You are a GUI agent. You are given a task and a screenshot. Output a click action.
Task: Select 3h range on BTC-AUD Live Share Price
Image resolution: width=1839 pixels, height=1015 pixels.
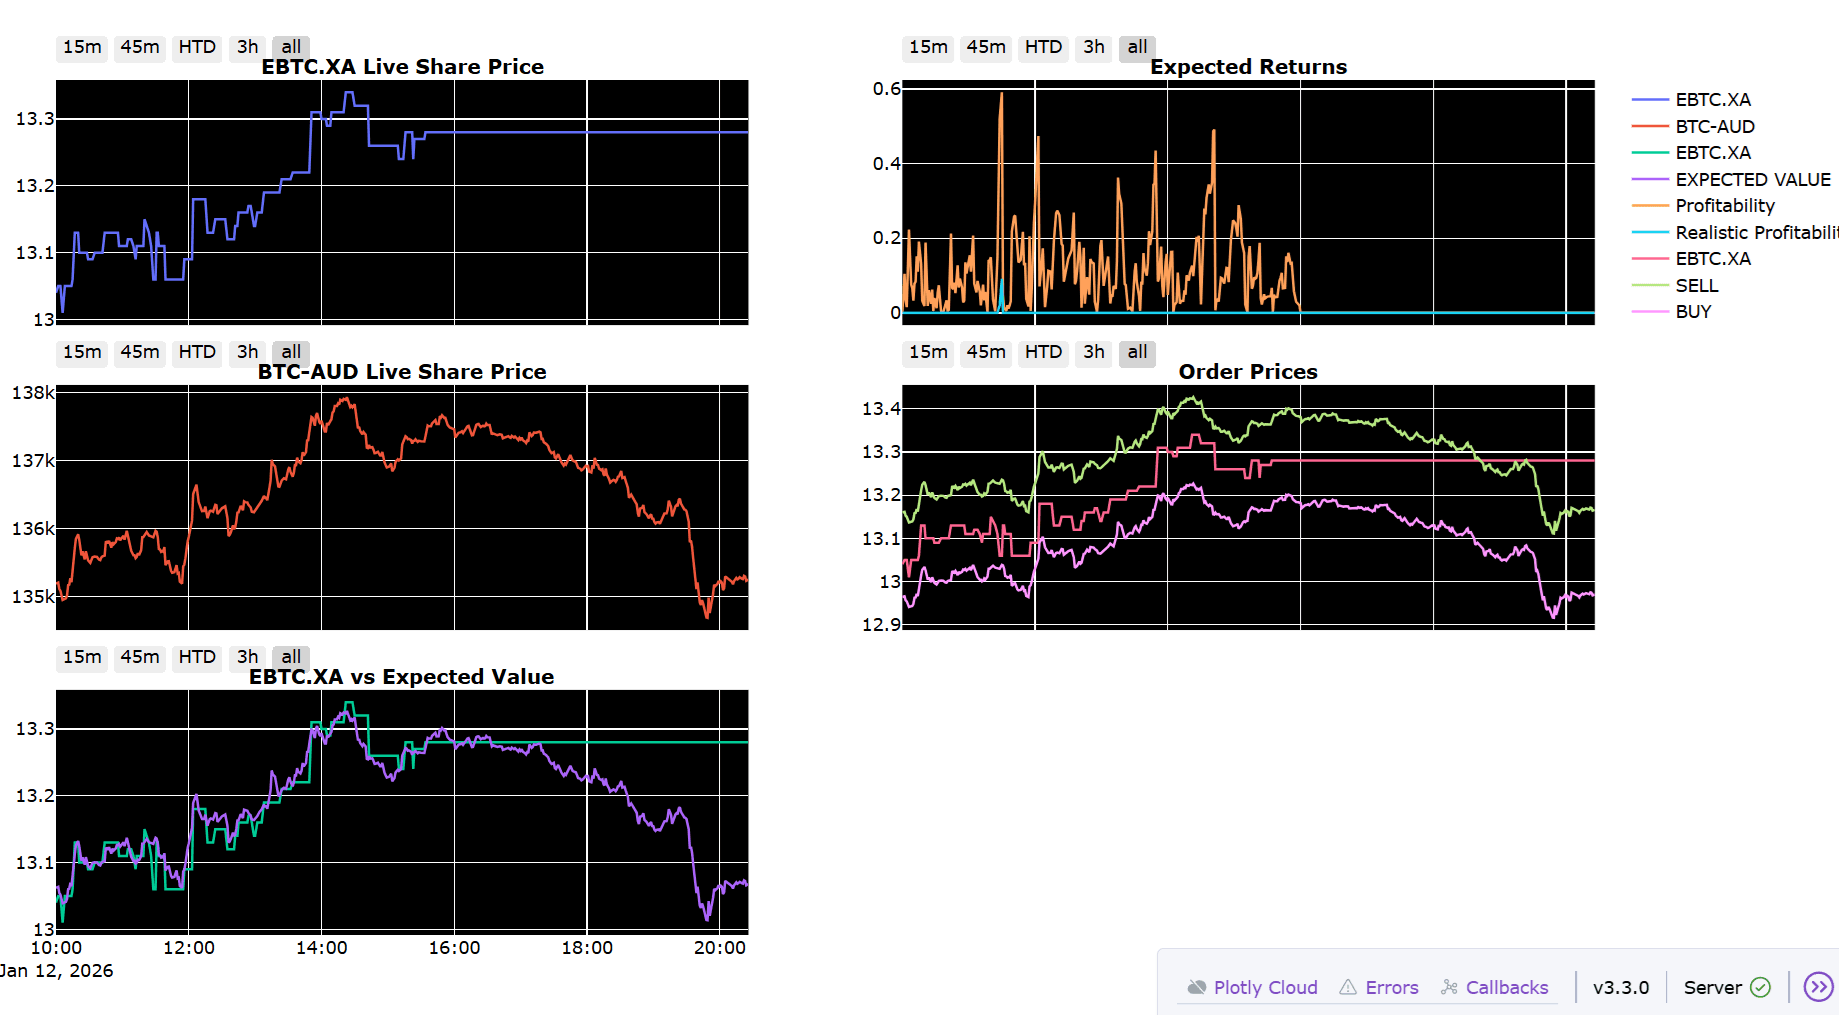[247, 352]
